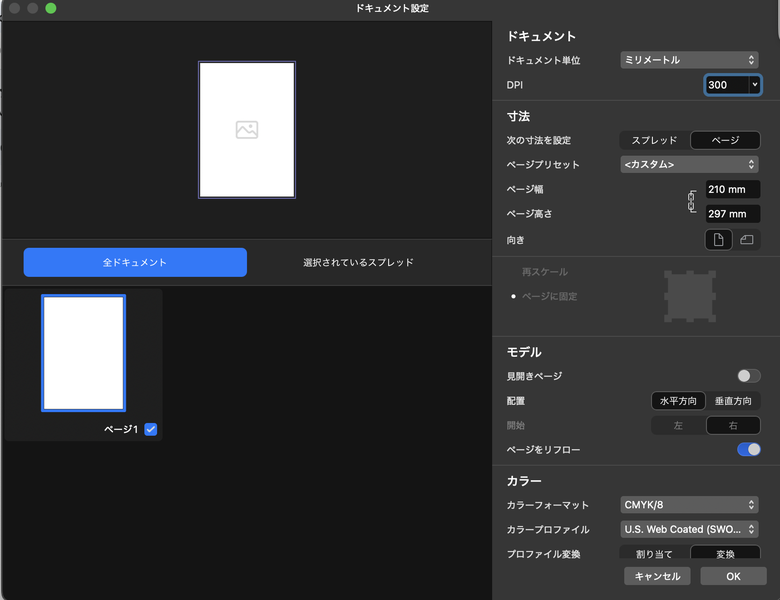Image resolution: width=780 pixels, height=600 pixels.
Task: Select the ページ1 thumbnail
Action: coord(84,353)
